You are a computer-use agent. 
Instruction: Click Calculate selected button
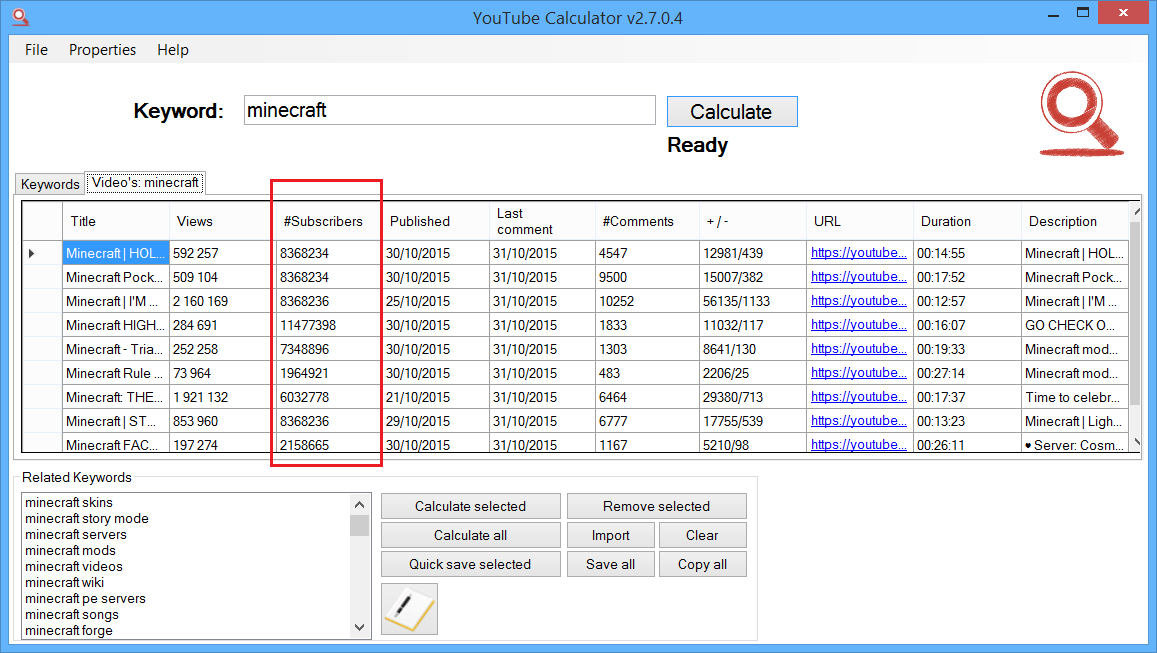click(x=471, y=506)
